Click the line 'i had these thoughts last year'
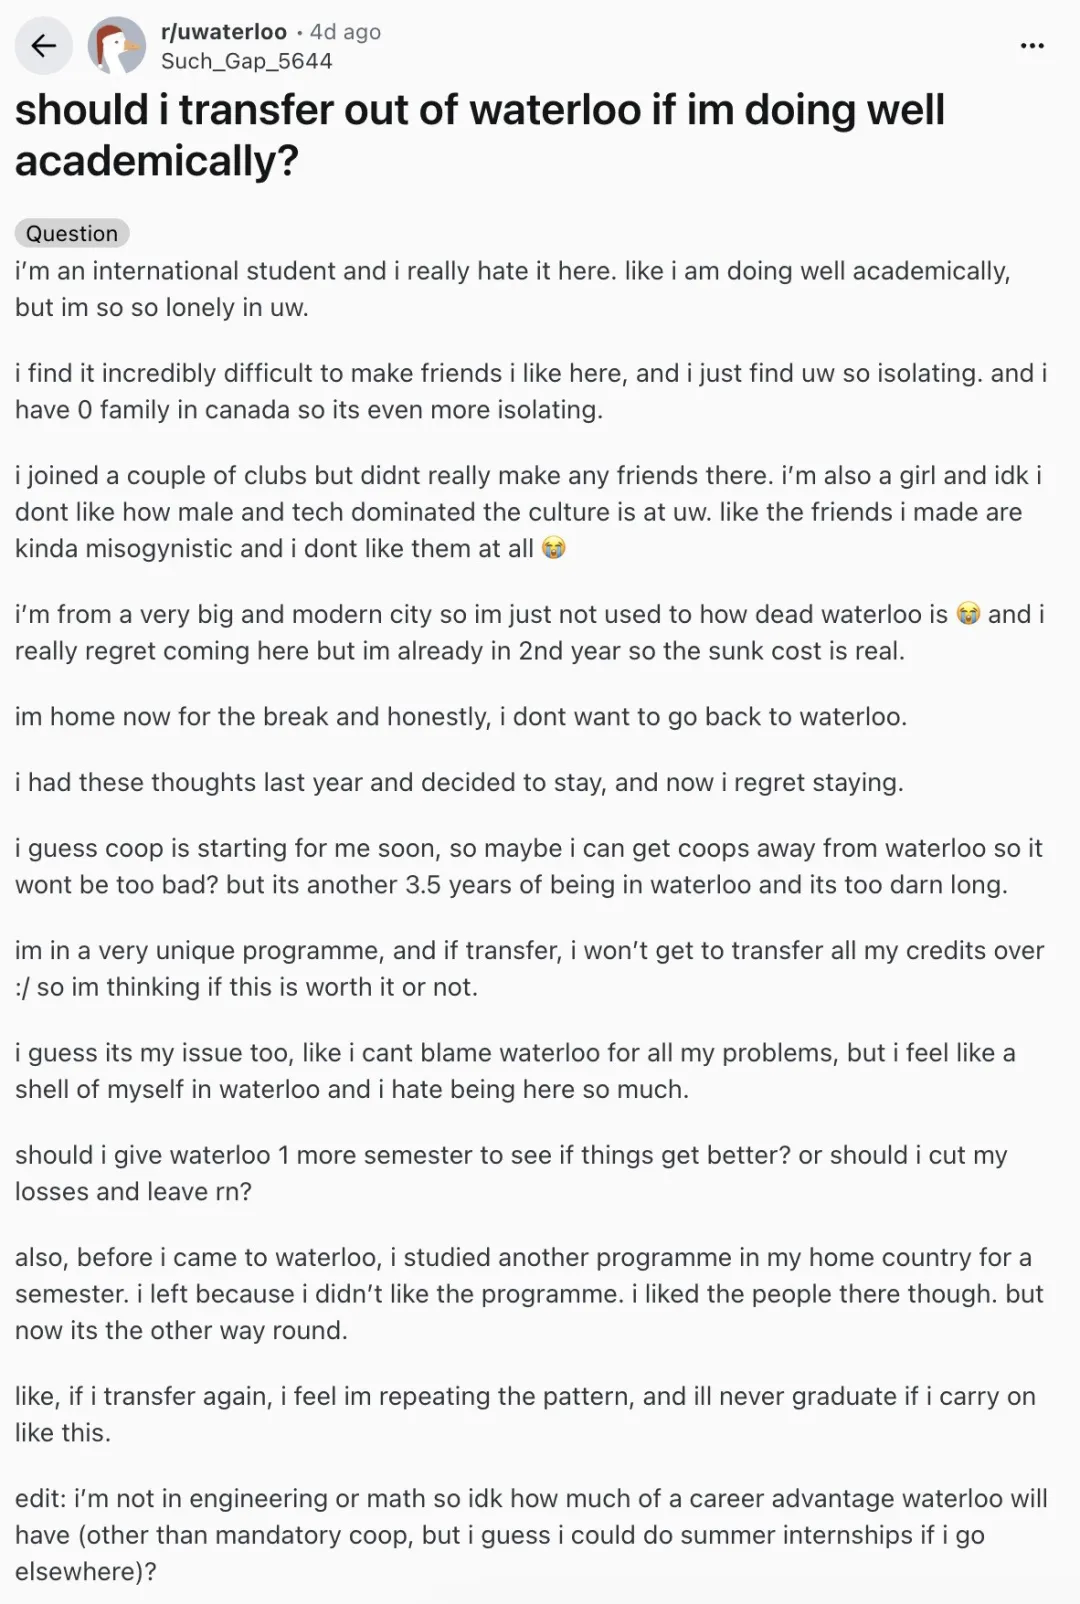The width and height of the screenshot is (1080, 1604). [459, 782]
